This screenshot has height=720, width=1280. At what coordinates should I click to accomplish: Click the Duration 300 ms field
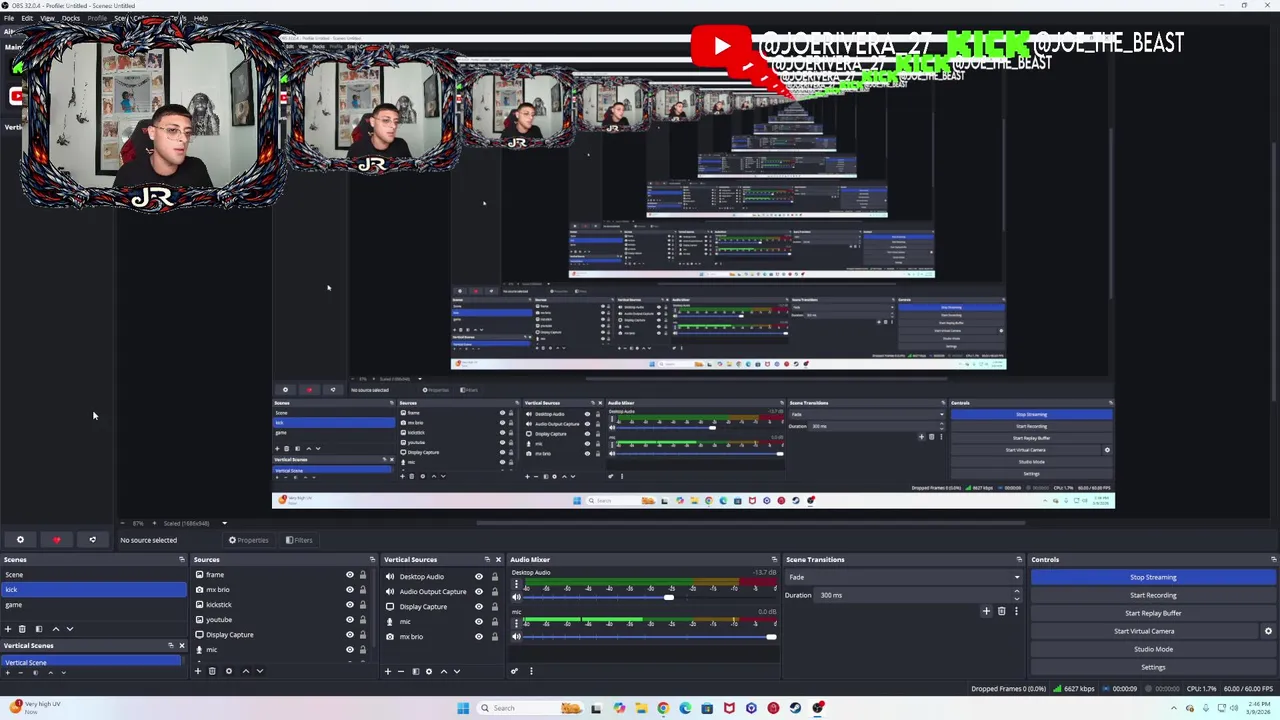[x=917, y=595]
